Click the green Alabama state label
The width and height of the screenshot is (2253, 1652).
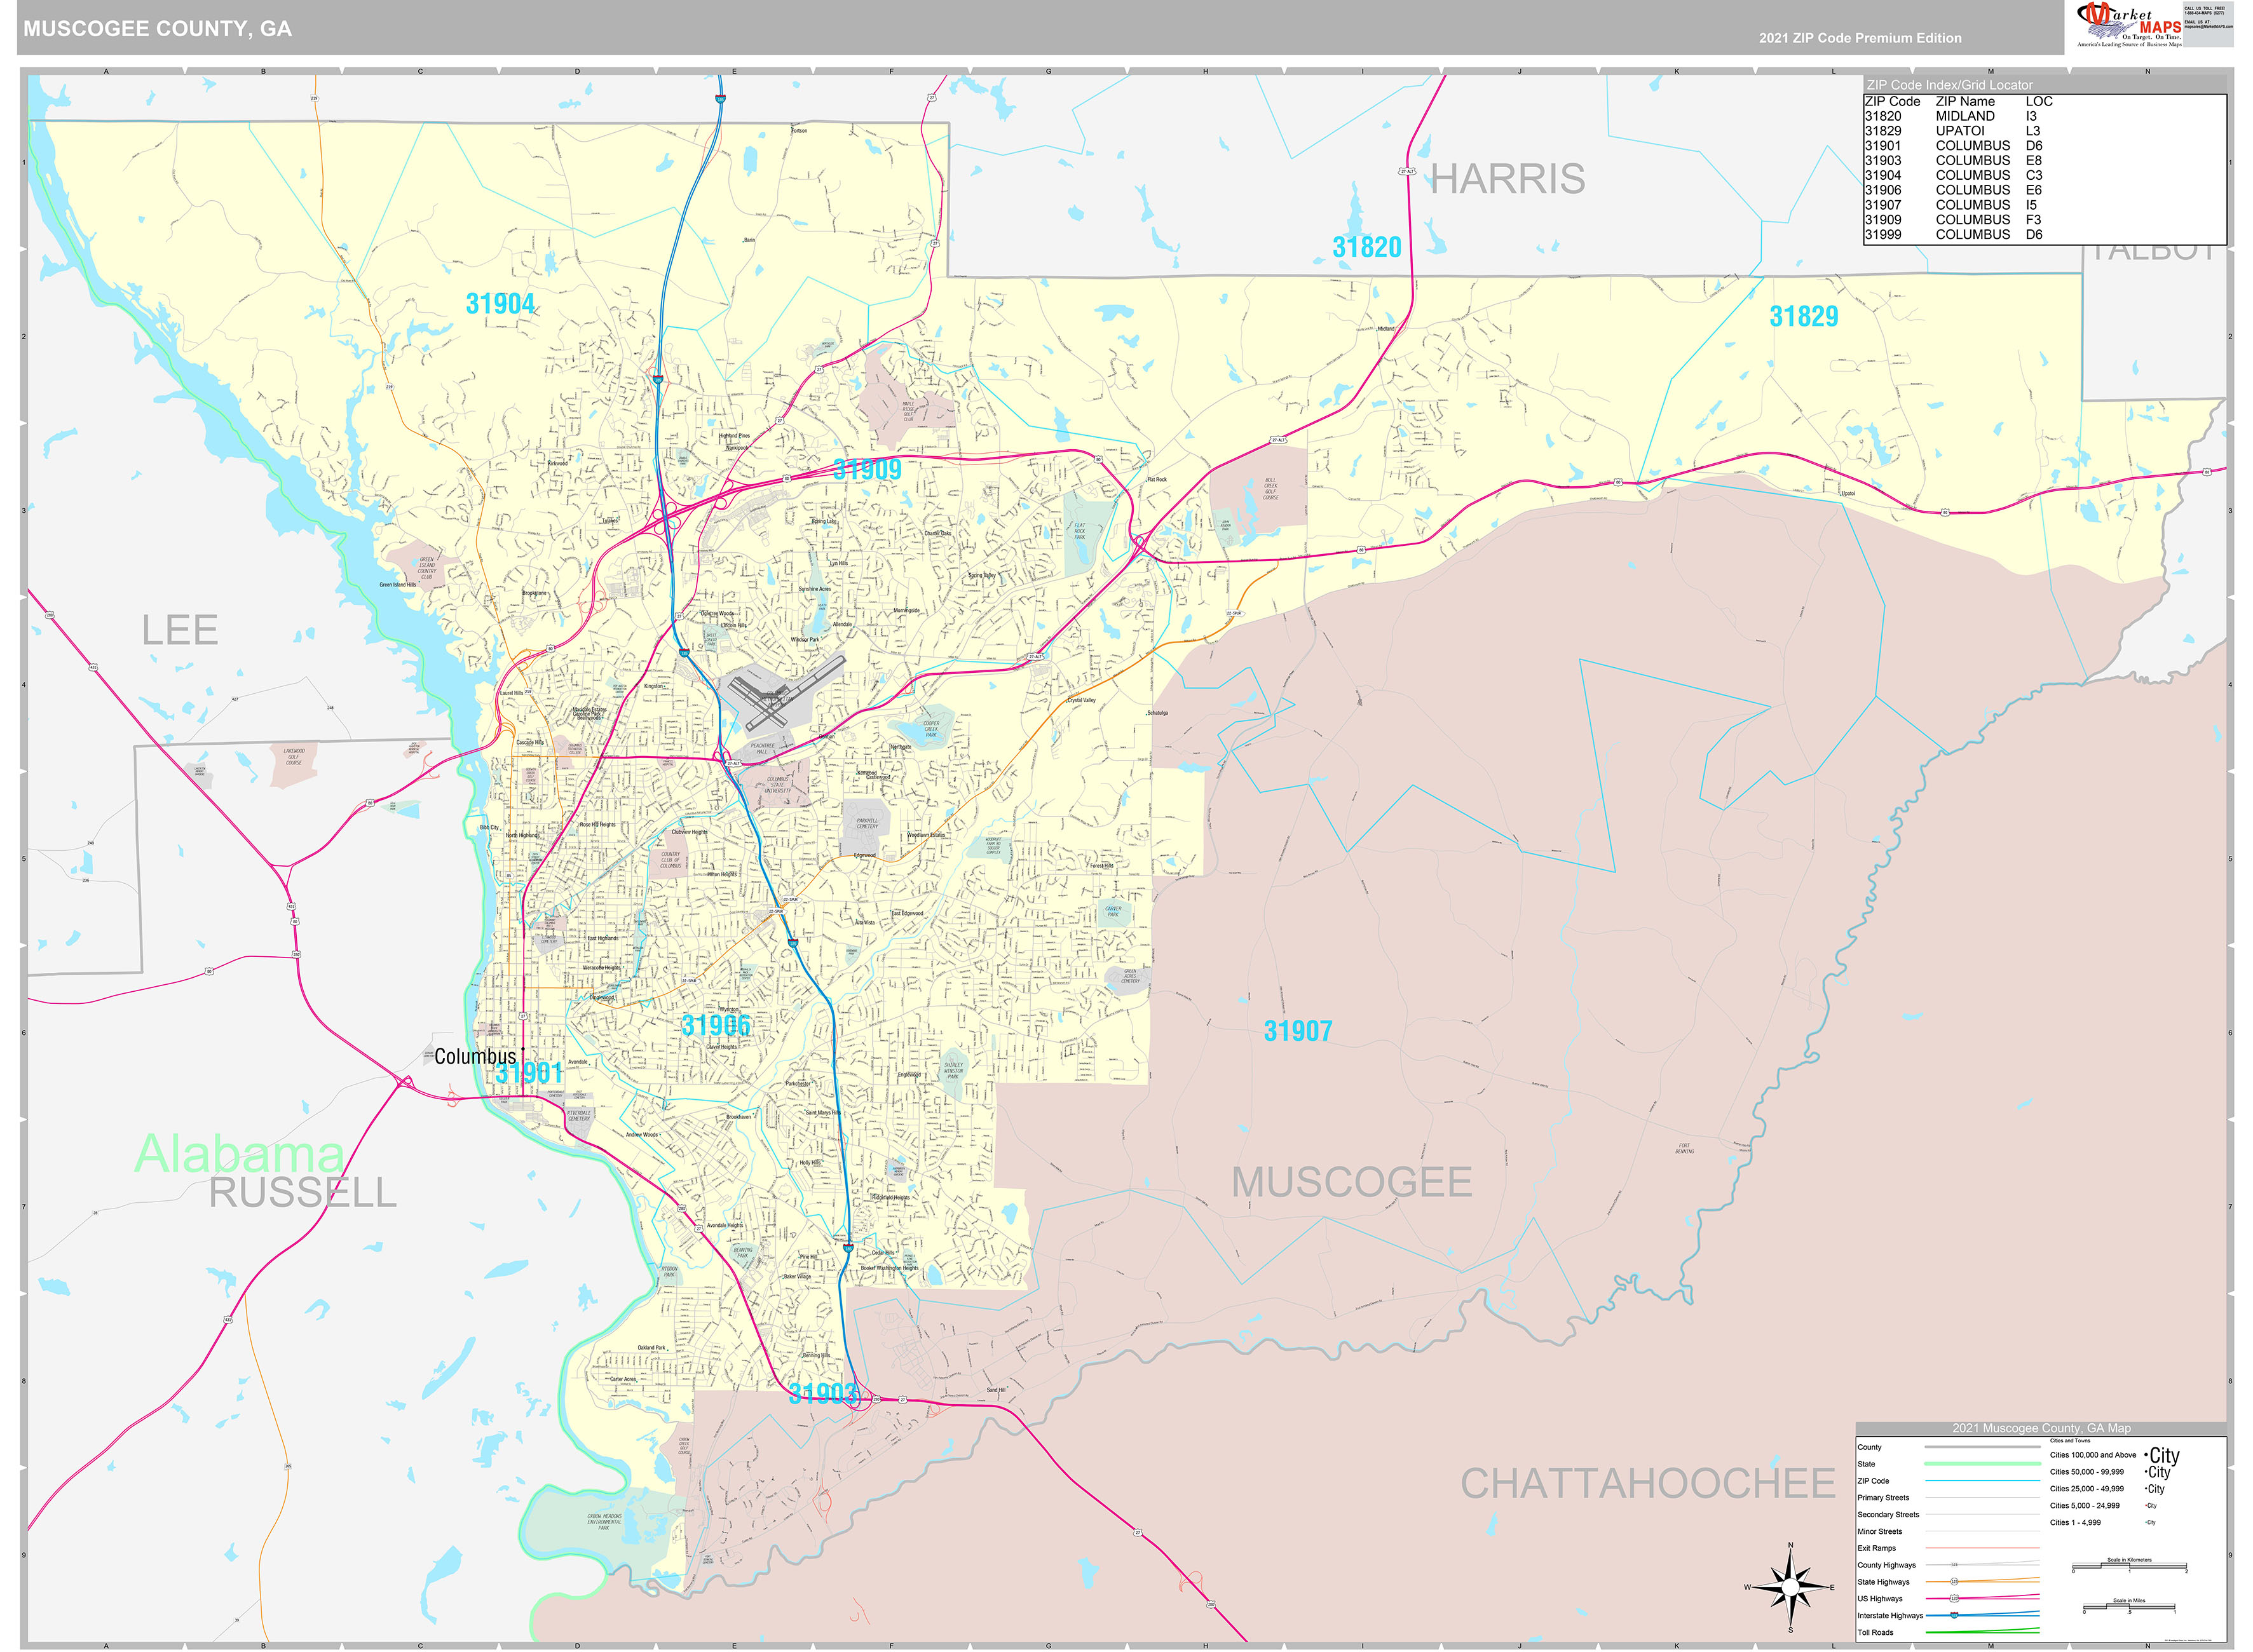click(x=240, y=1155)
